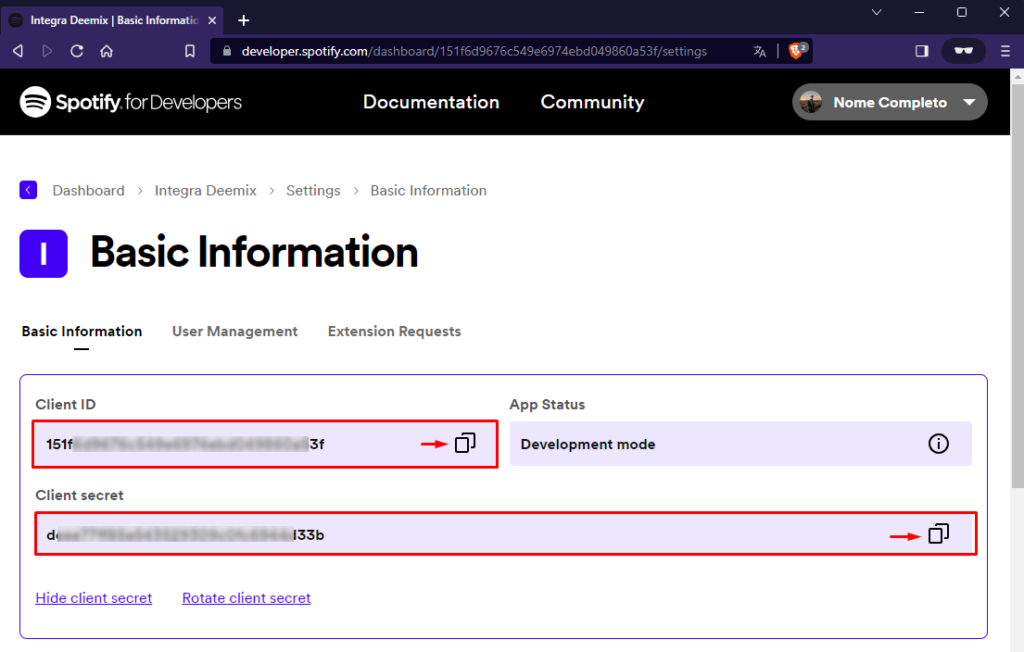Viewport: 1024px width, 652px height.
Task: Click Rotate client secret link
Action: (246, 598)
